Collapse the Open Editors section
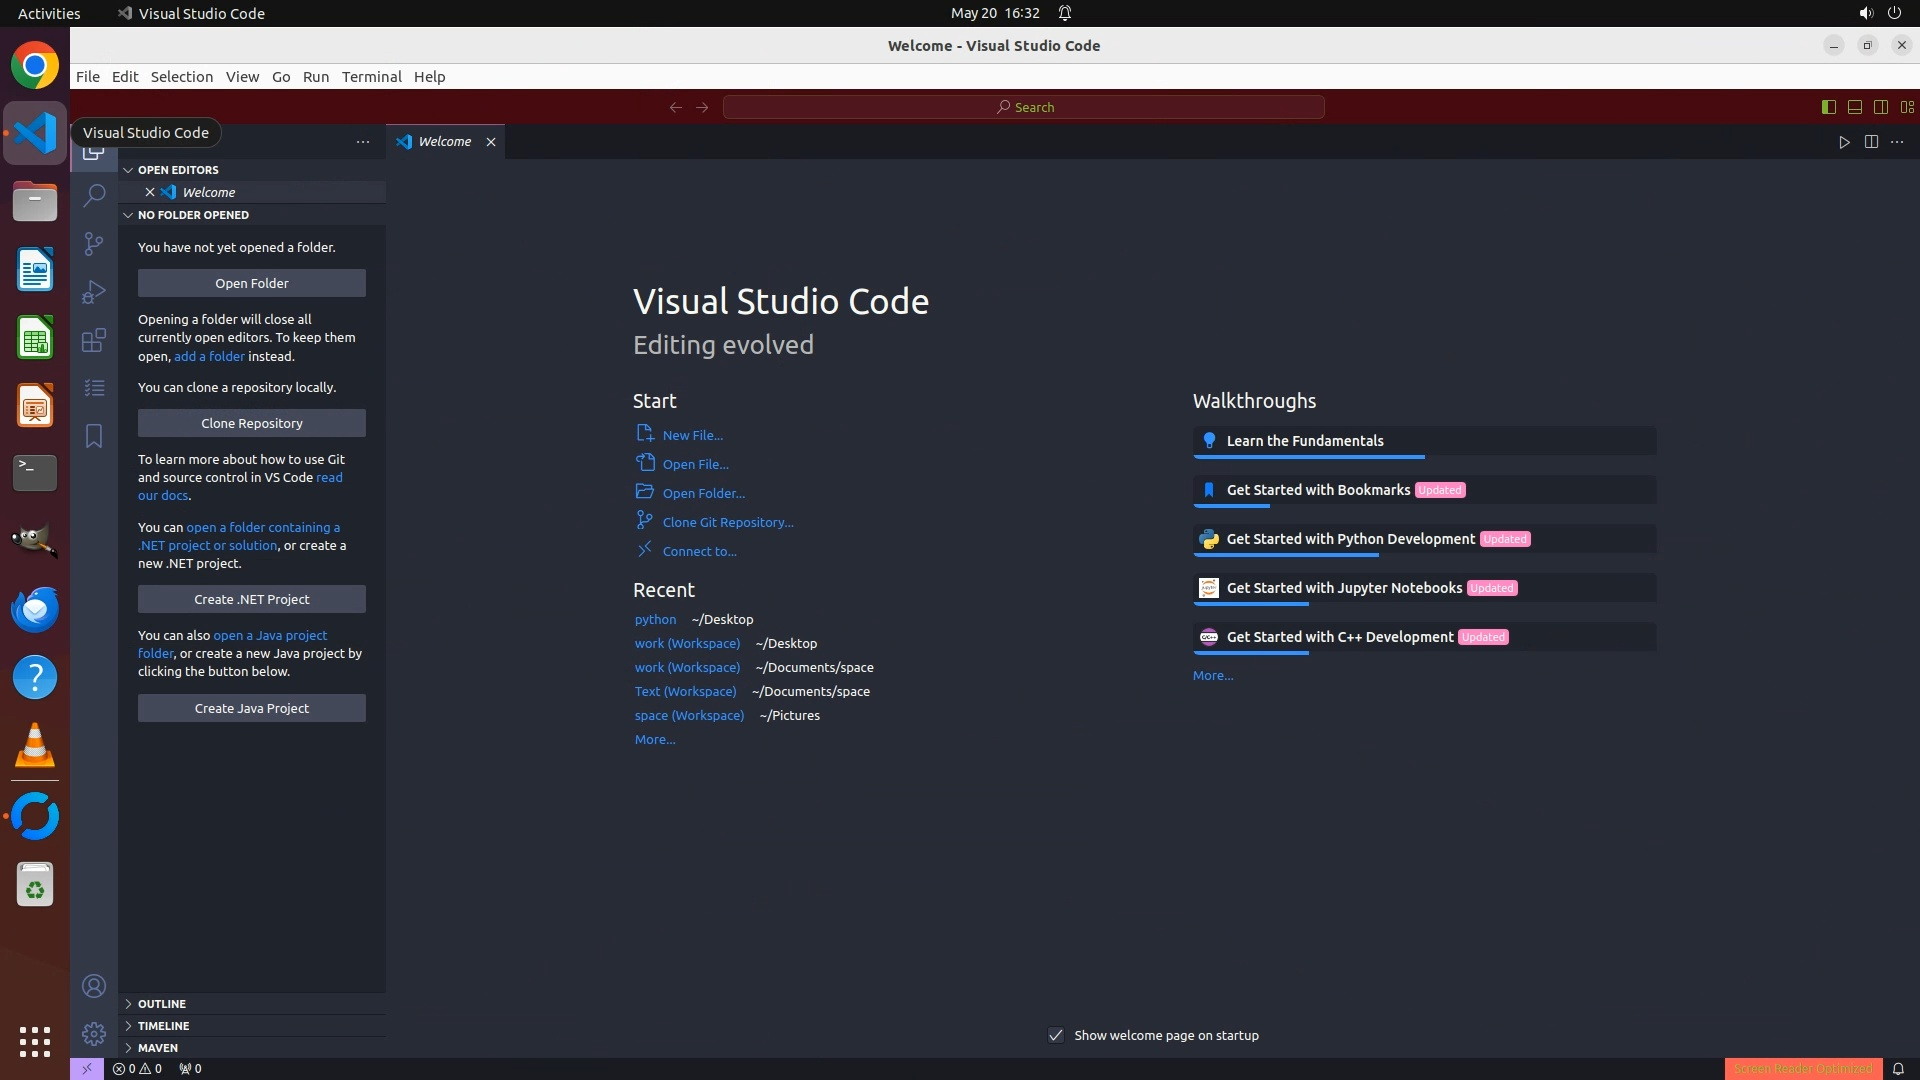The height and width of the screenshot is (1080, 1920). pyautogui.click(x=178, y=170)
